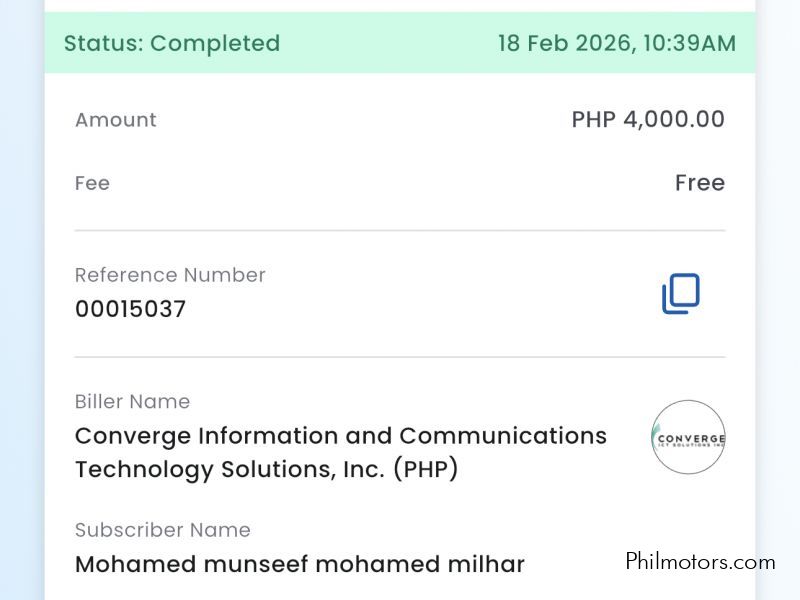800x600 pixels.
Task: Select the 18 Feb 2026 timestamp
Action: point(616,43)
